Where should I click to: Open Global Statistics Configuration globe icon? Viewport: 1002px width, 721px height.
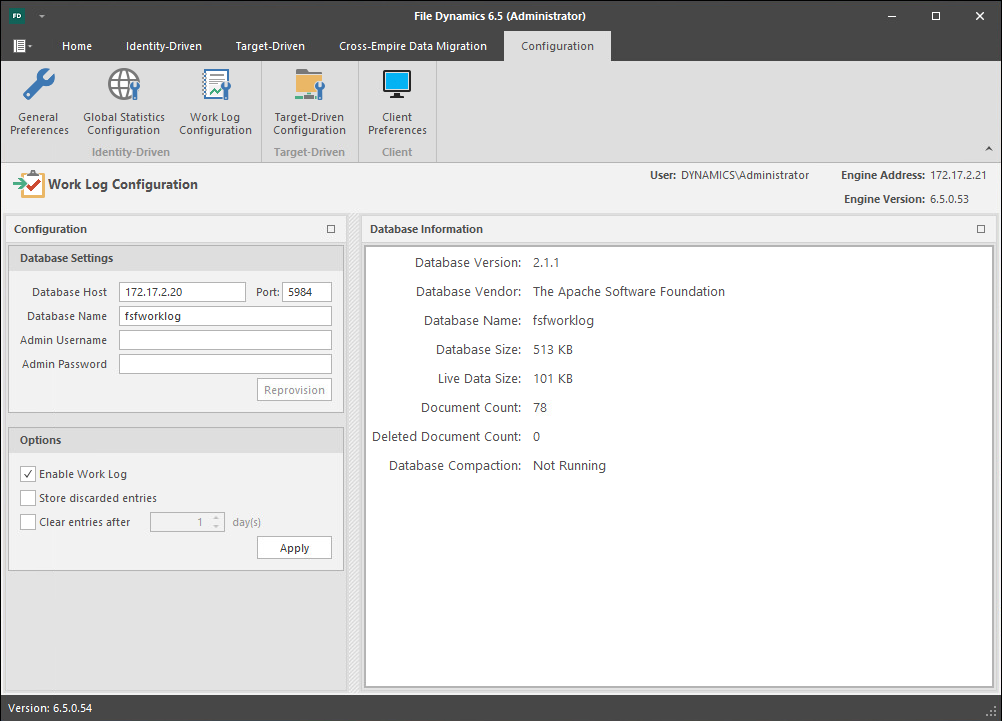pyautogui.click(x=124, y=86)
